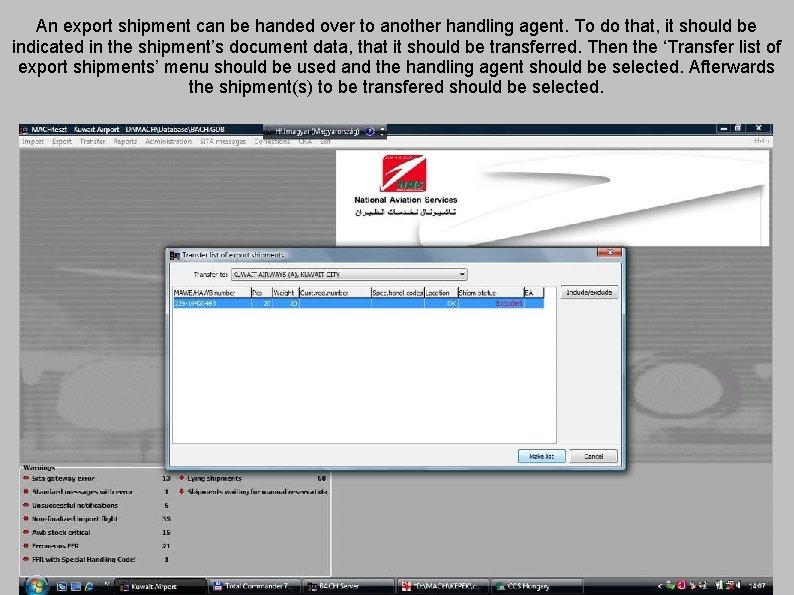Open the SITA messages menu

[223, 142]
